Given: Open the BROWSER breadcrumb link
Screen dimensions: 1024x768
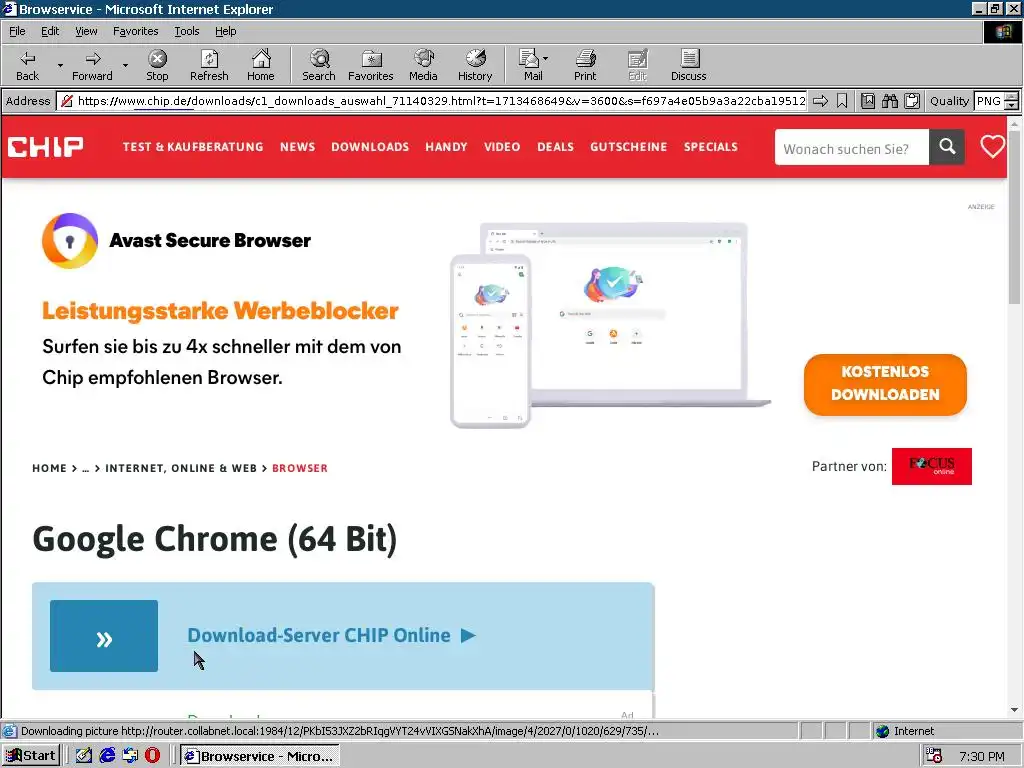Looking at the screenshot, I should 300,468.
